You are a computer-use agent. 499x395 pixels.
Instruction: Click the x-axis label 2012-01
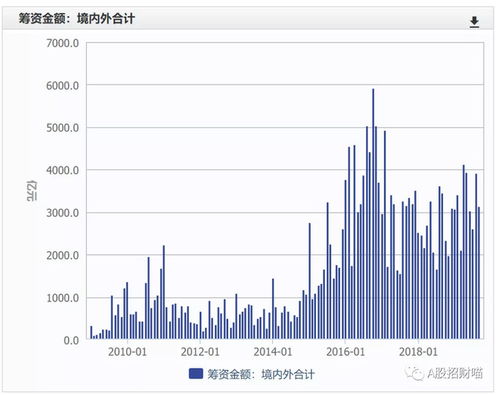(200, 352)
